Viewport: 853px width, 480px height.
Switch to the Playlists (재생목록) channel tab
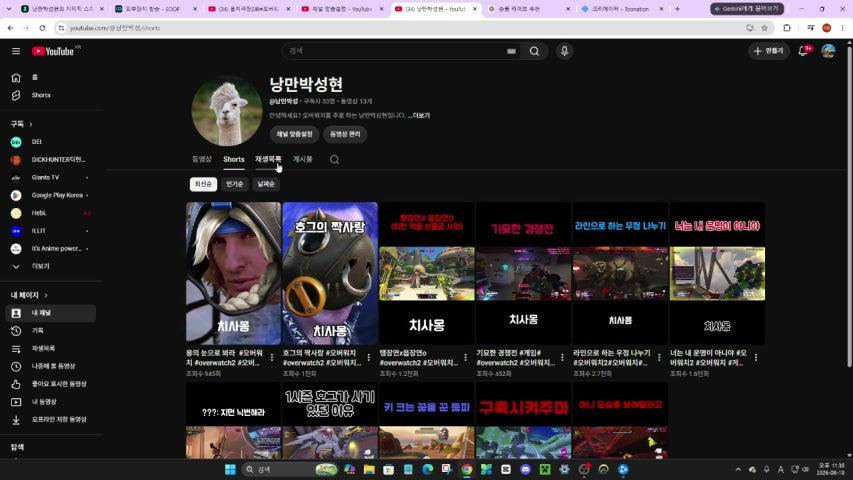(268, 159)
